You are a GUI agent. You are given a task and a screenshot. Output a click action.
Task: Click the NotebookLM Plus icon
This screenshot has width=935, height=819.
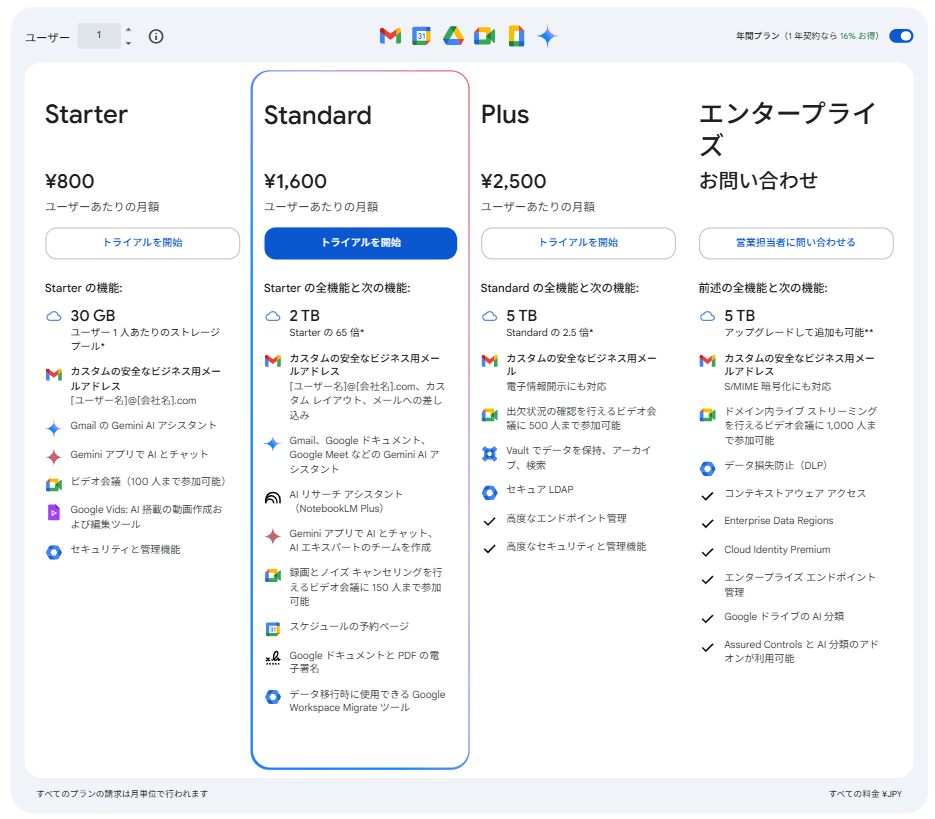tap(273, 497)
